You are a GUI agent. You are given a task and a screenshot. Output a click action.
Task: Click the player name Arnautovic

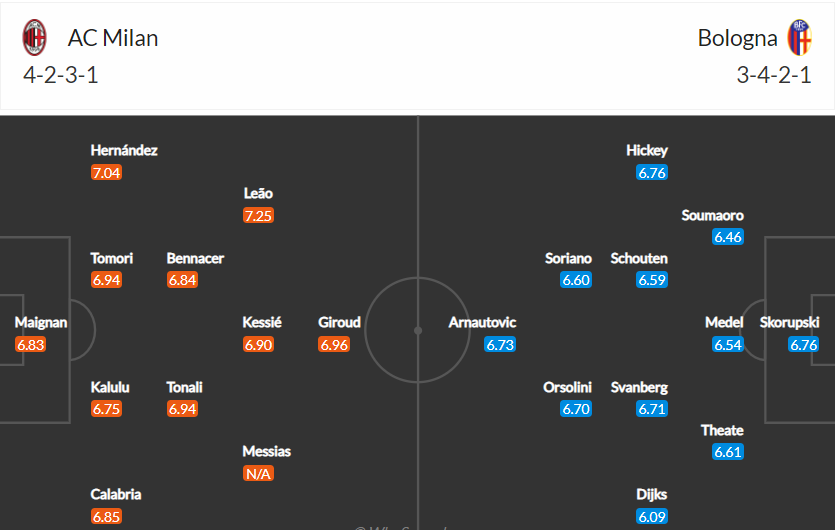[x=482, y=322]
